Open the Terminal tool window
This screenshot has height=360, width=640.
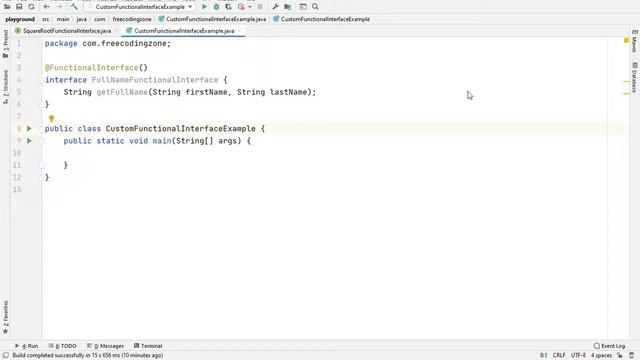[148, 346]
